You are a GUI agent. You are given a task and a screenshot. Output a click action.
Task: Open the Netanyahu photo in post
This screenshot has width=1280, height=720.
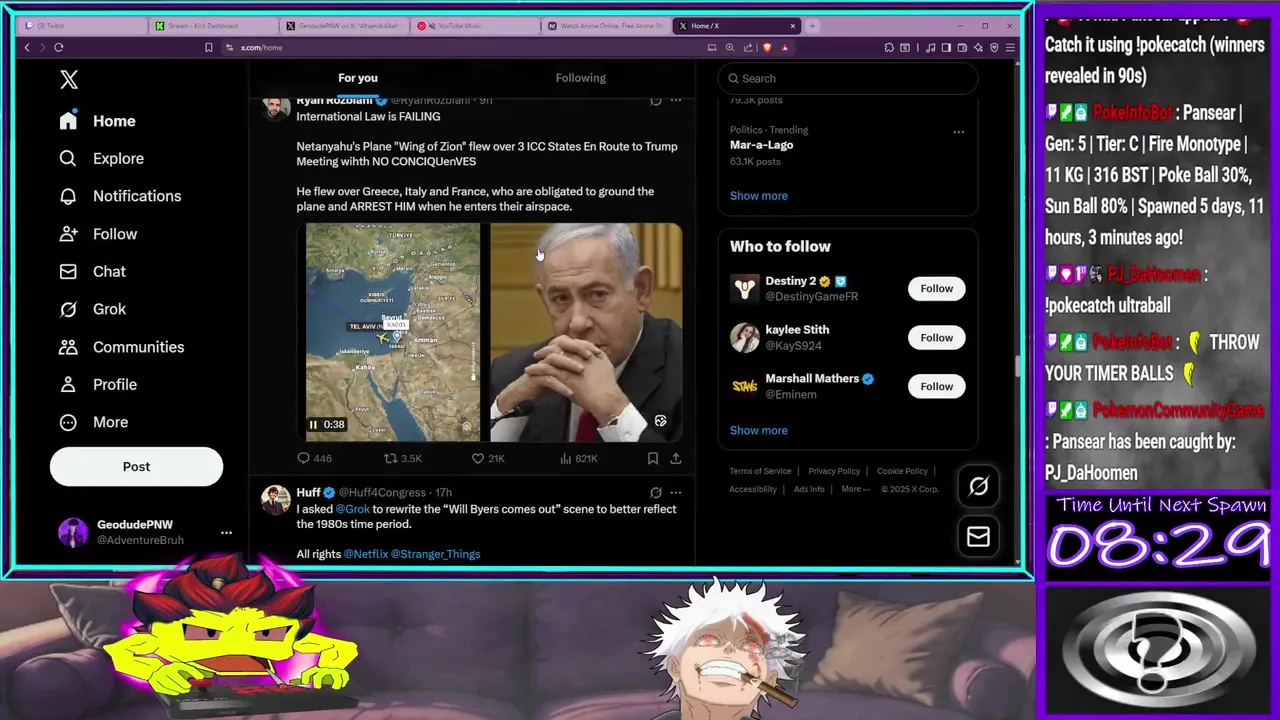[586, 332]
